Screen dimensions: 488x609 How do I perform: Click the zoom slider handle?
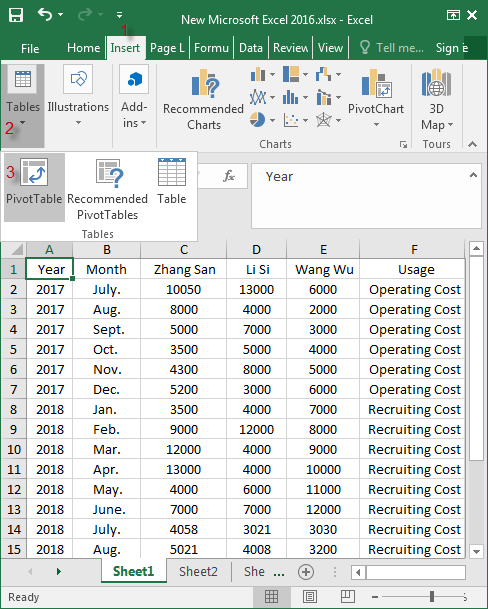(x=432, y=597)
